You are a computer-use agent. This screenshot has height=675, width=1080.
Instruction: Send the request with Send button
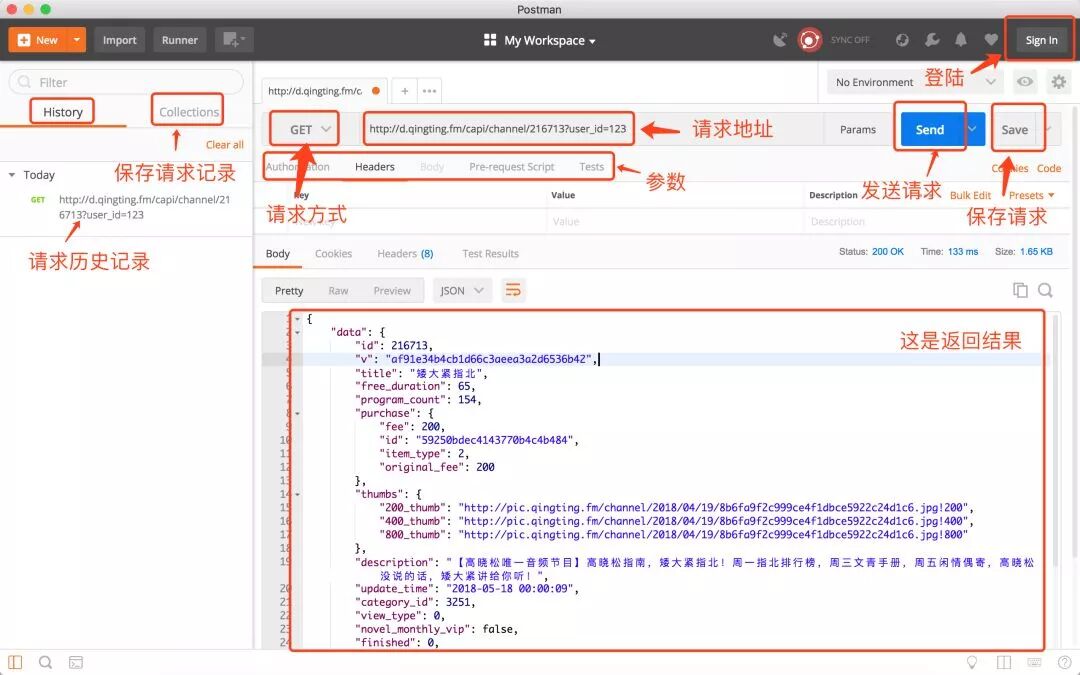(930, 129)
